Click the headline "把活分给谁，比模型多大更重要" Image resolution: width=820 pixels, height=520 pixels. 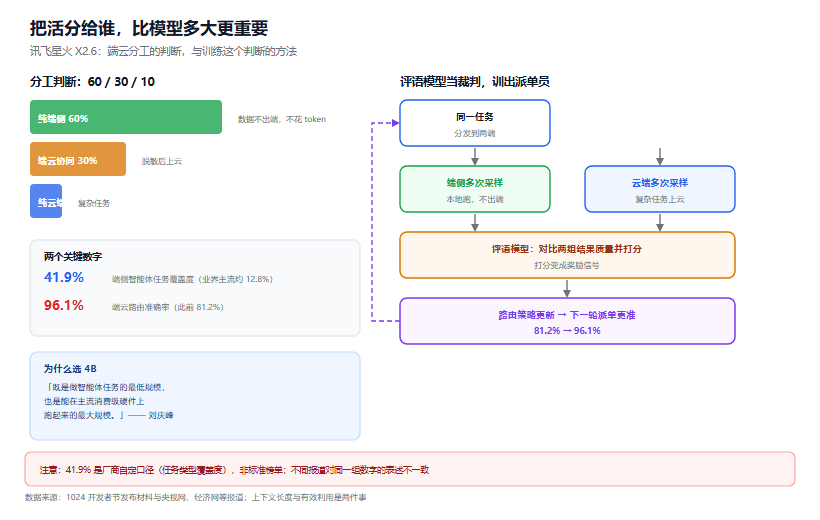click(x=149, y=28)
